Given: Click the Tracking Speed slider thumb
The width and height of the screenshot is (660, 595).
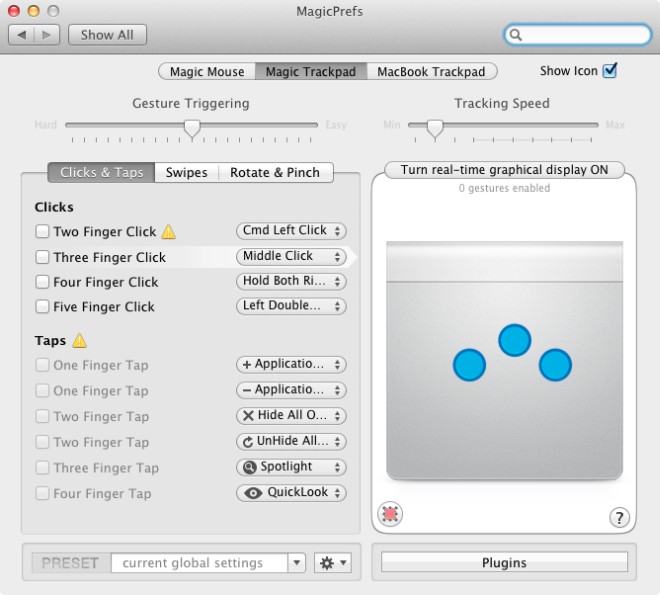Looking at the screenshot, I should coord(435,128).
